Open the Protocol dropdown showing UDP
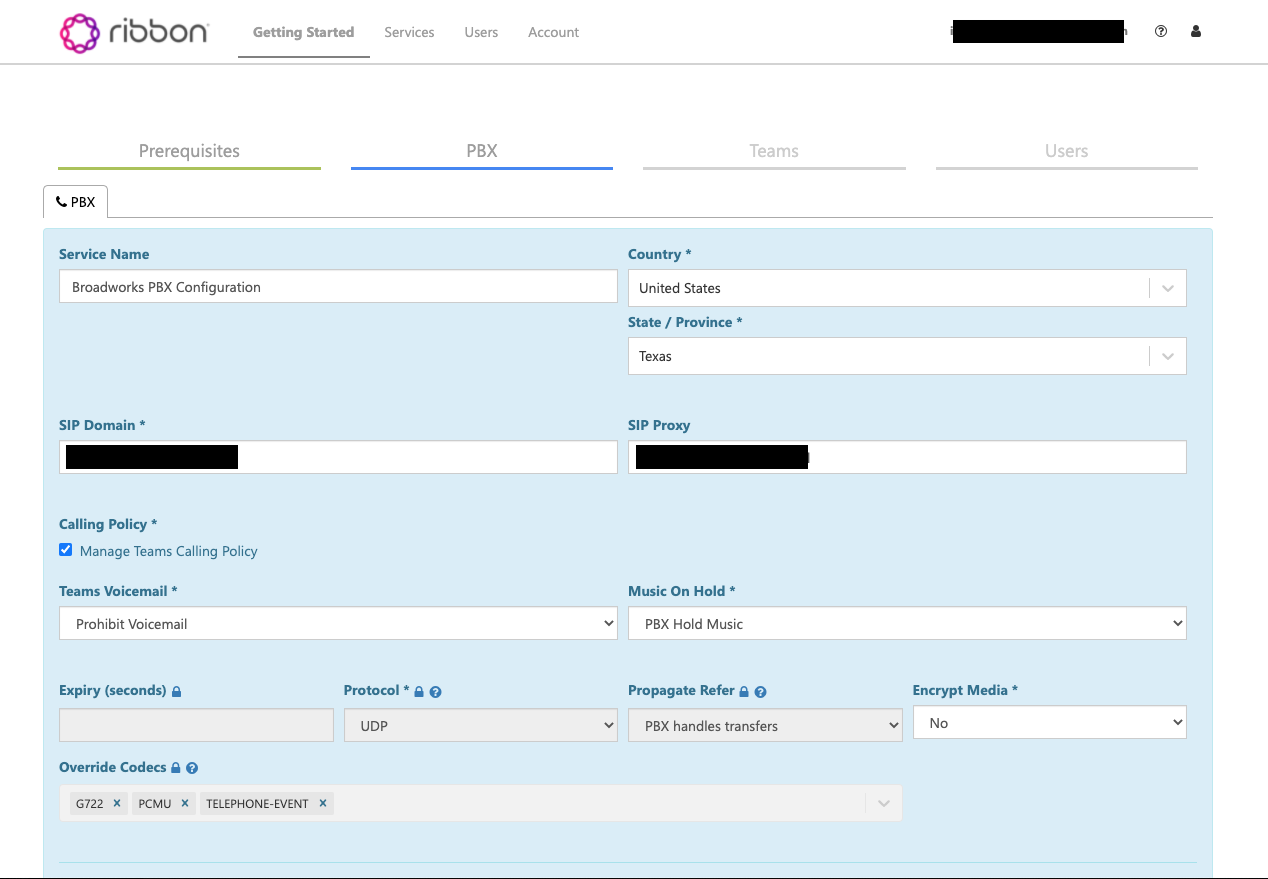Image resolution: width=1268 pixels, height=879 pixels. (481, 725)
